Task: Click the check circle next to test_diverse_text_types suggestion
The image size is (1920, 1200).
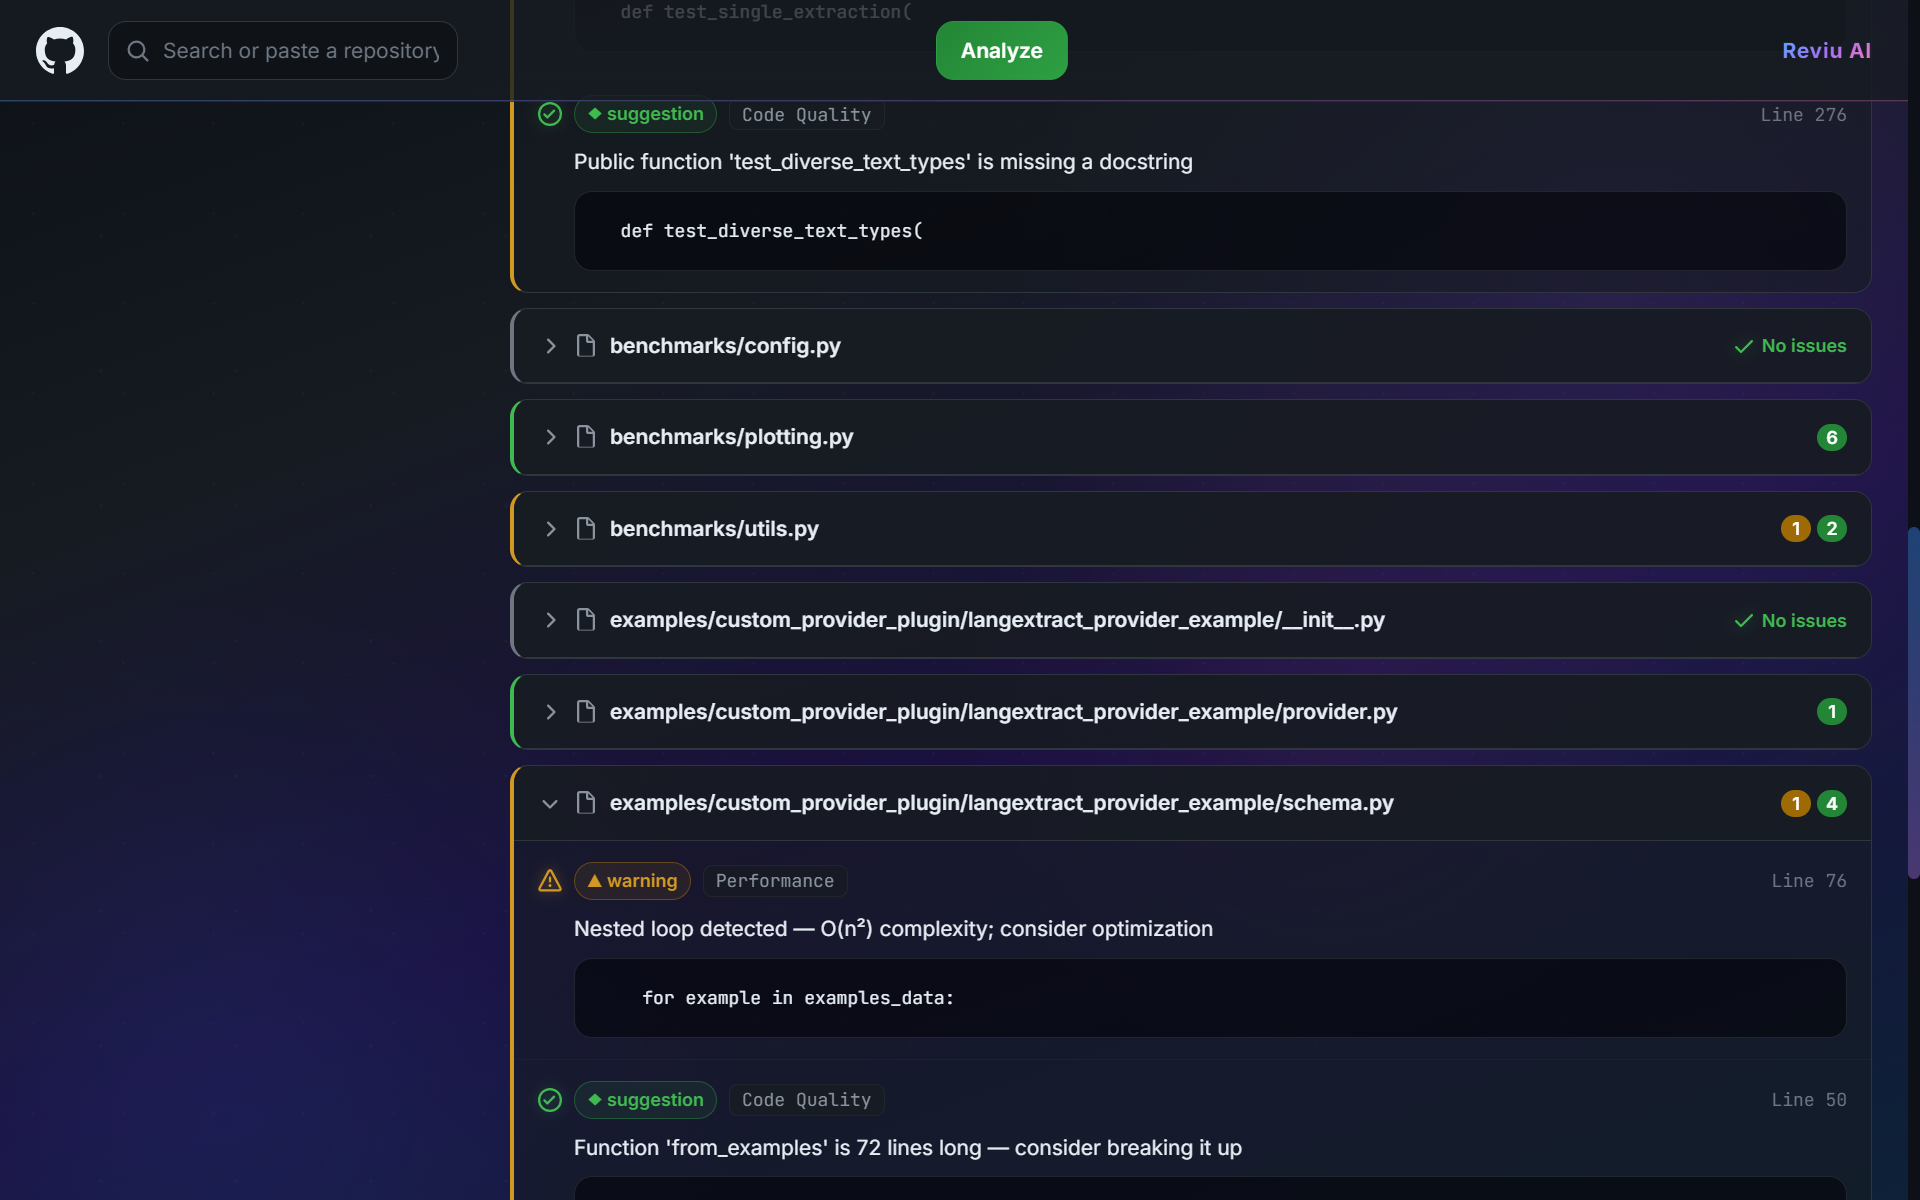Action: [550, 114]
